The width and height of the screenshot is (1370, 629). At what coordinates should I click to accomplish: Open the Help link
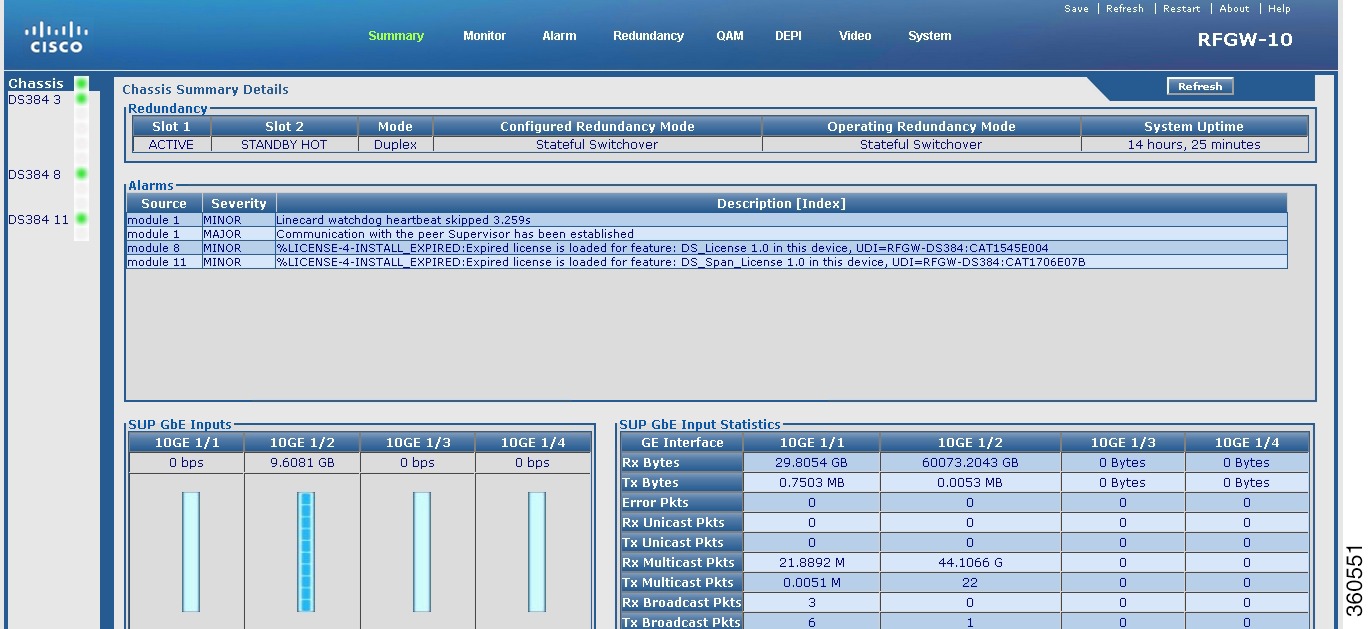click(x=1279, y=9)
